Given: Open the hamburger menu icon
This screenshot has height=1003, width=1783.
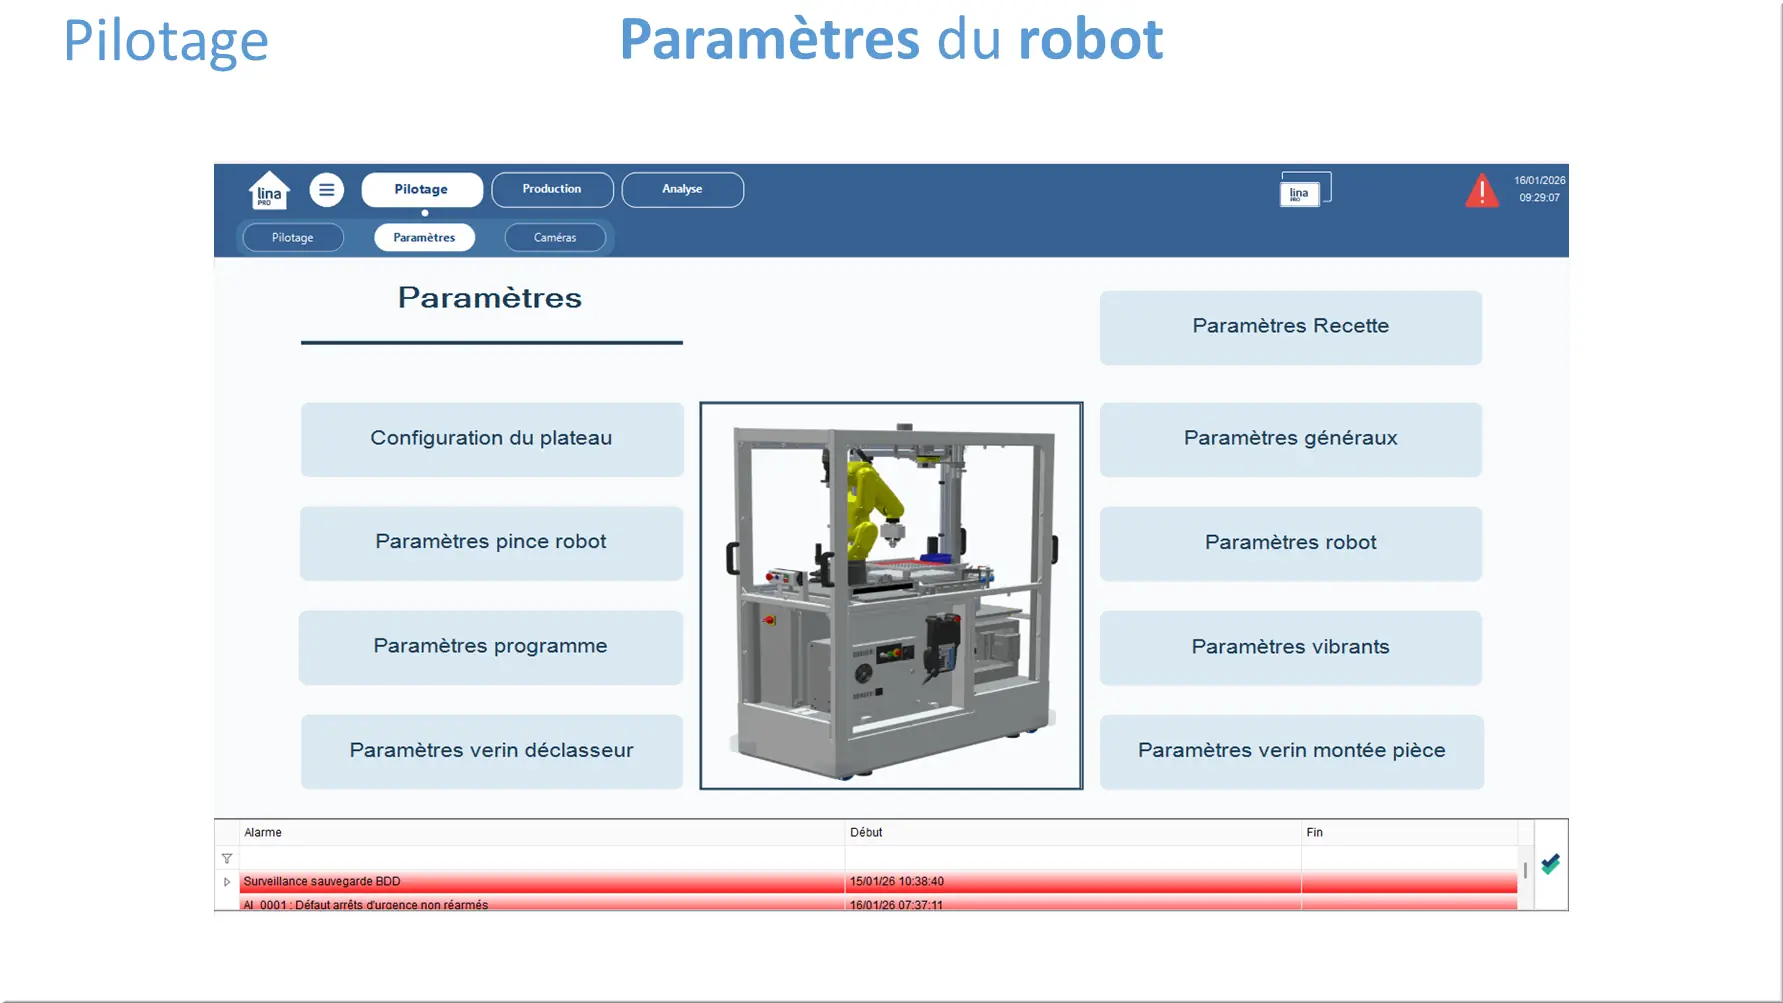Looking at the screenshot, I should pos(326,190).
